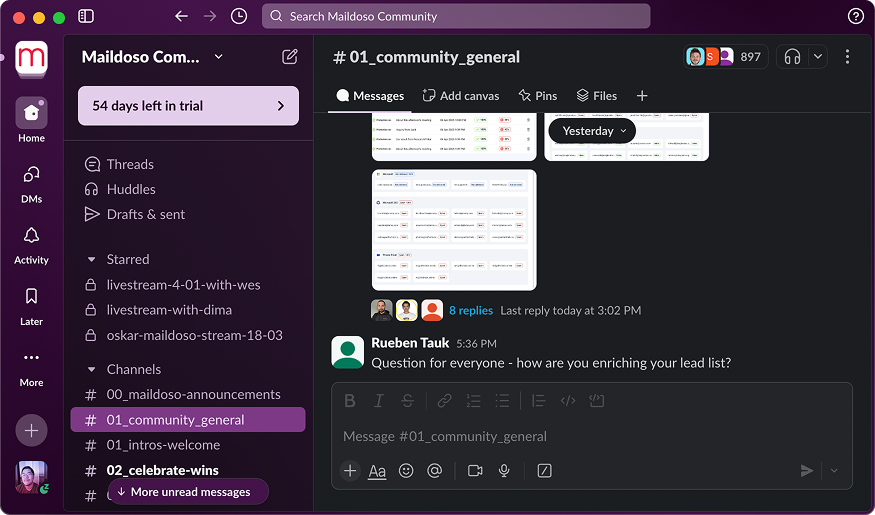
Task: Open the Pins tab
Action: 538,96
